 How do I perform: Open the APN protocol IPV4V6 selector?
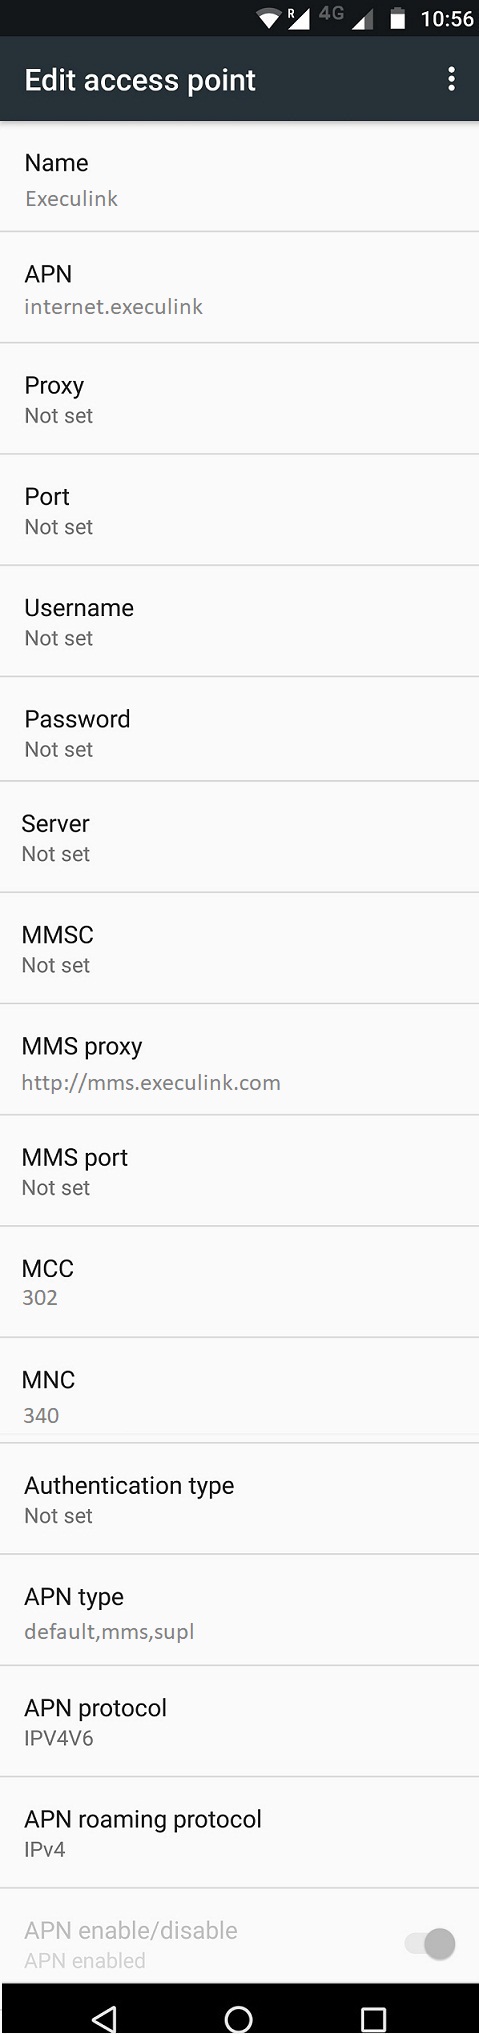[239, 1721]
